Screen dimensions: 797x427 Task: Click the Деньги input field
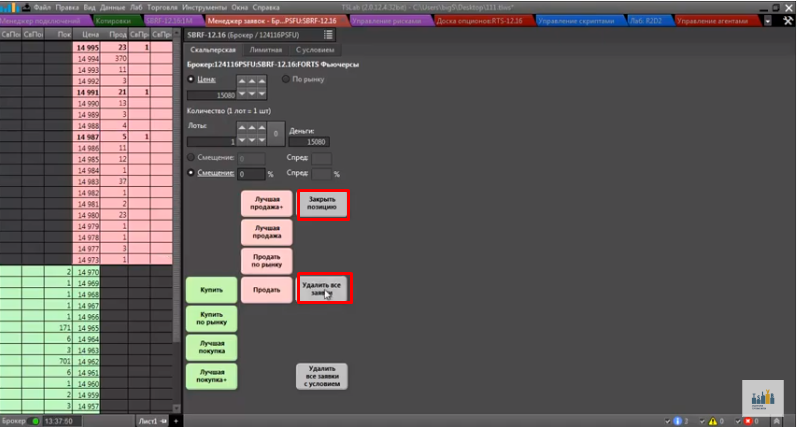(x=309, y=142)
